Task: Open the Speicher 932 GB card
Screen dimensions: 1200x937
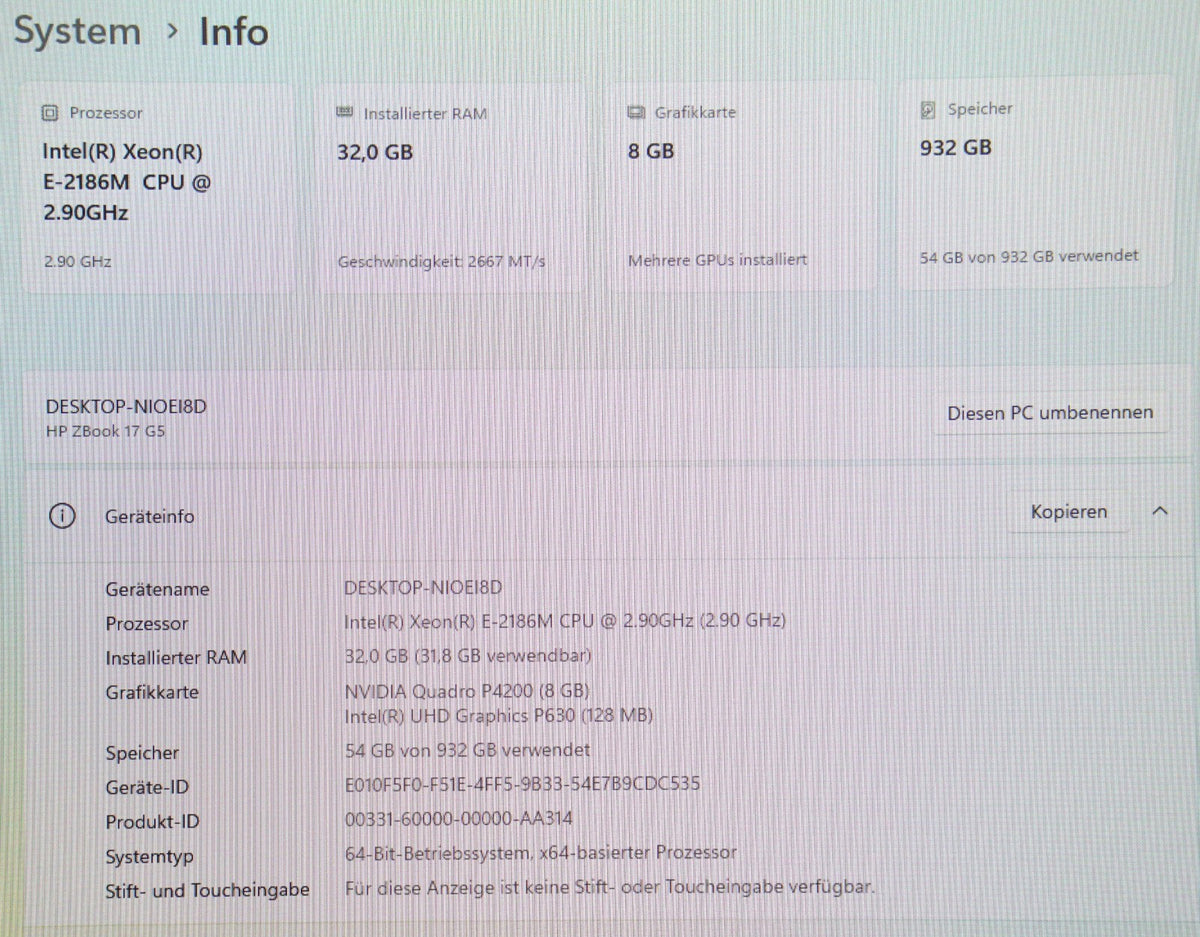Action: pos(1036,184)
